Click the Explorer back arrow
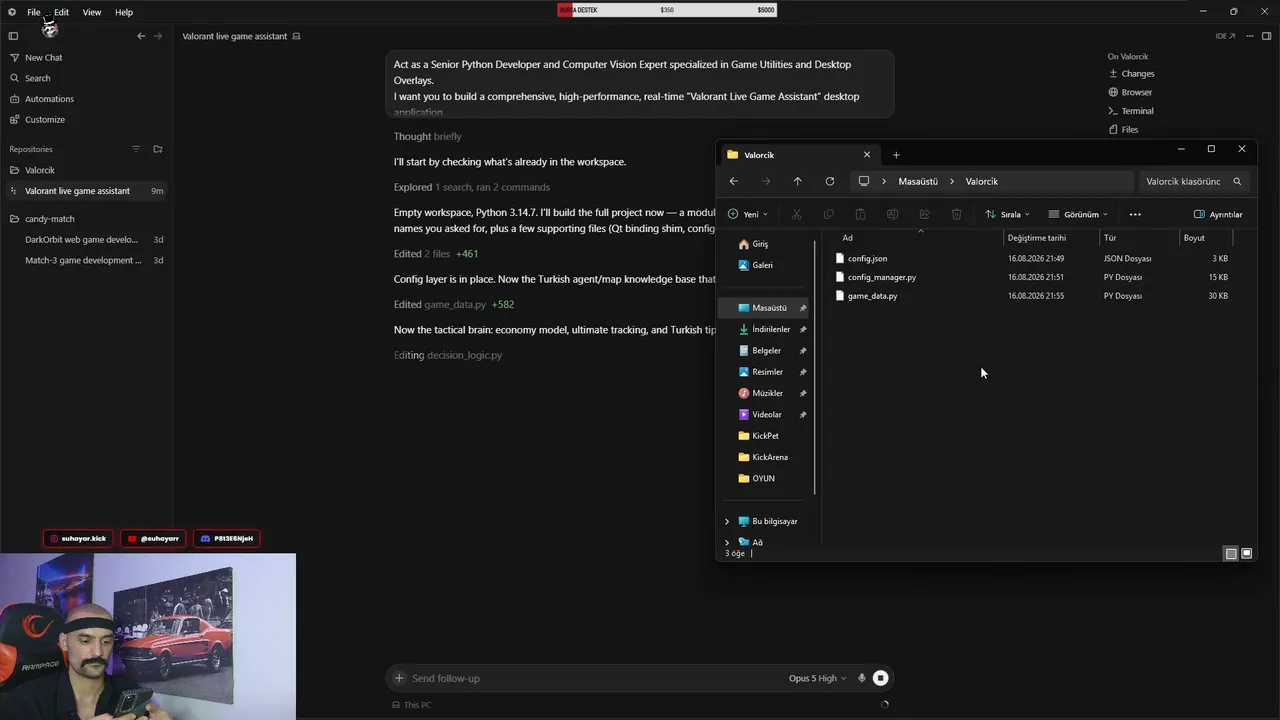 click(734, 181)
